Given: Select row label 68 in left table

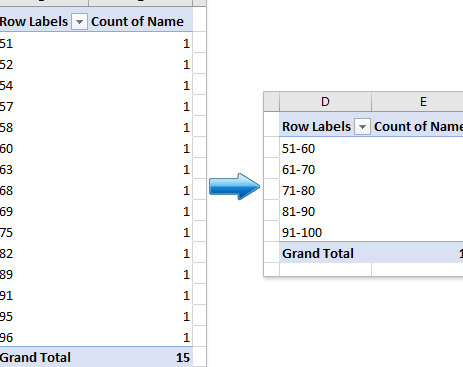Looking at the screenshot, I should click(6, 191).
